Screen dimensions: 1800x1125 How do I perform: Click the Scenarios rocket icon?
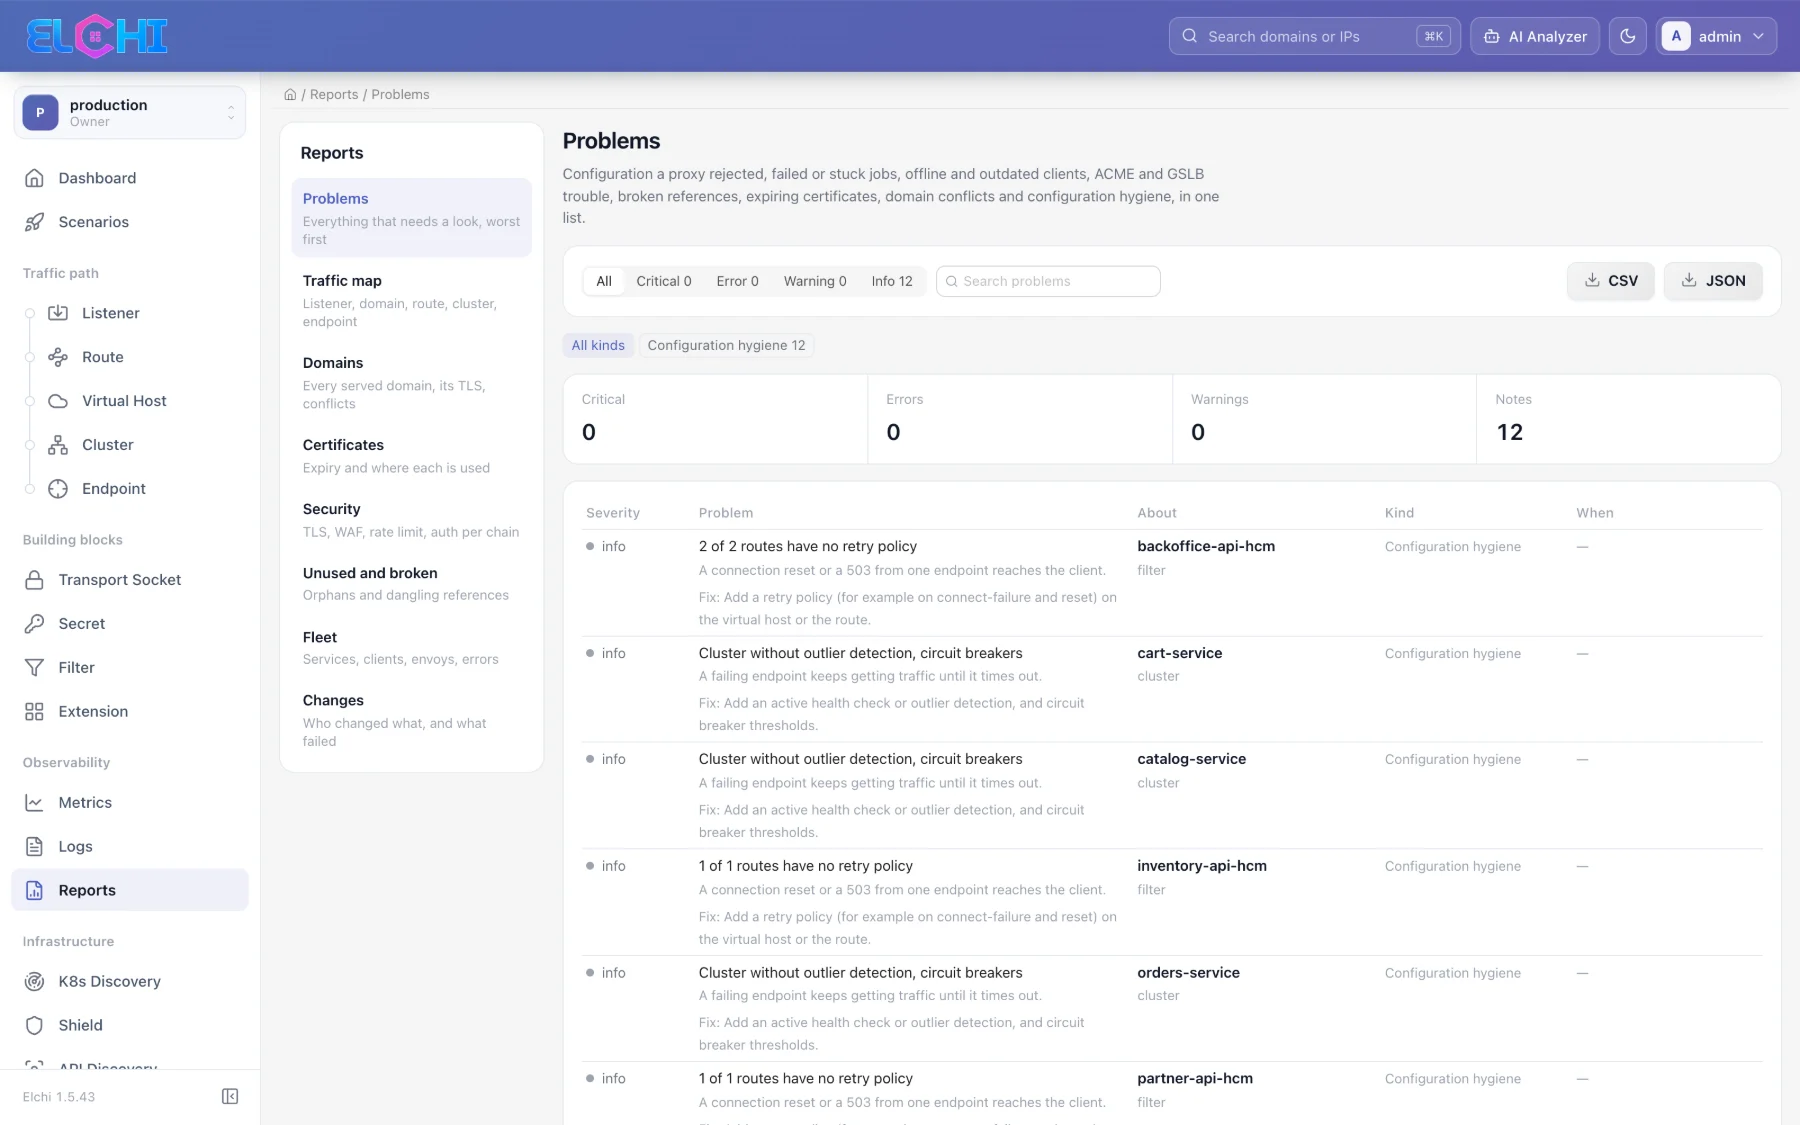(34, 222)
